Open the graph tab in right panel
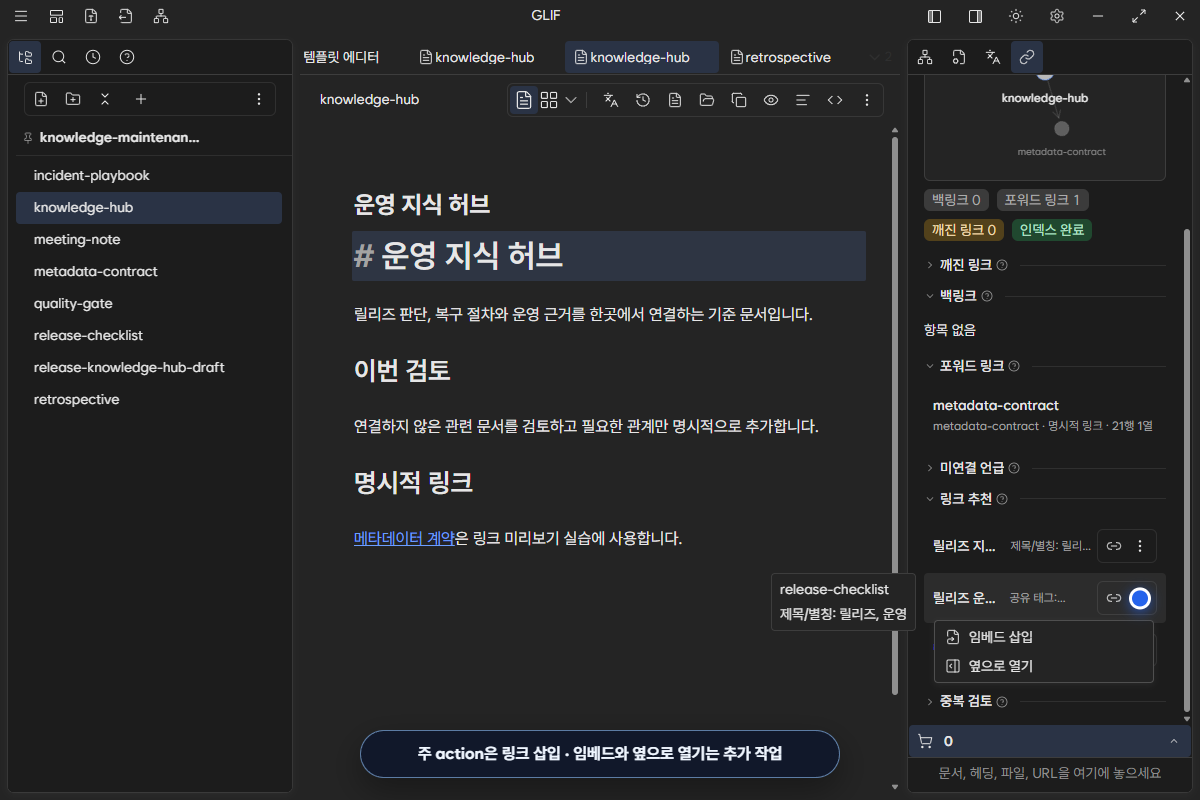Viewport: 1200px width, 800px height. [925, 57]
